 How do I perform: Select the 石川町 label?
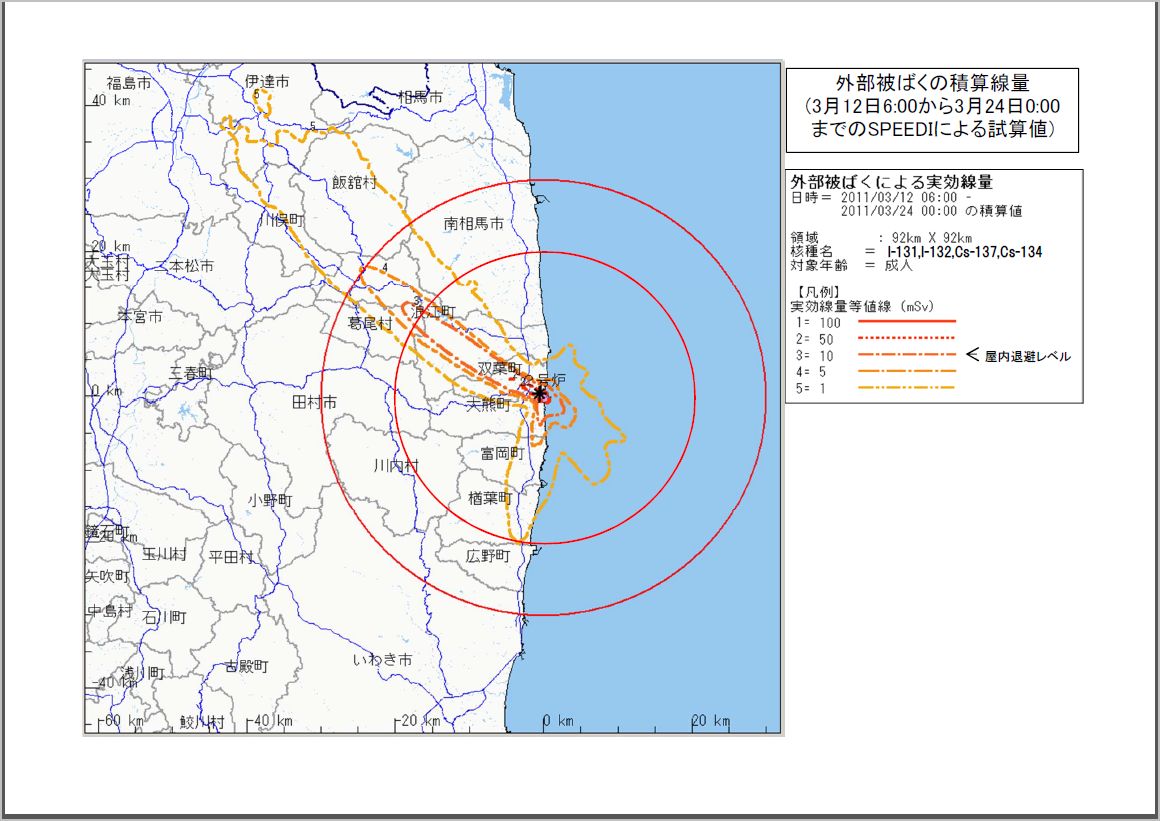pyautogui.click(x=165, y=617)
